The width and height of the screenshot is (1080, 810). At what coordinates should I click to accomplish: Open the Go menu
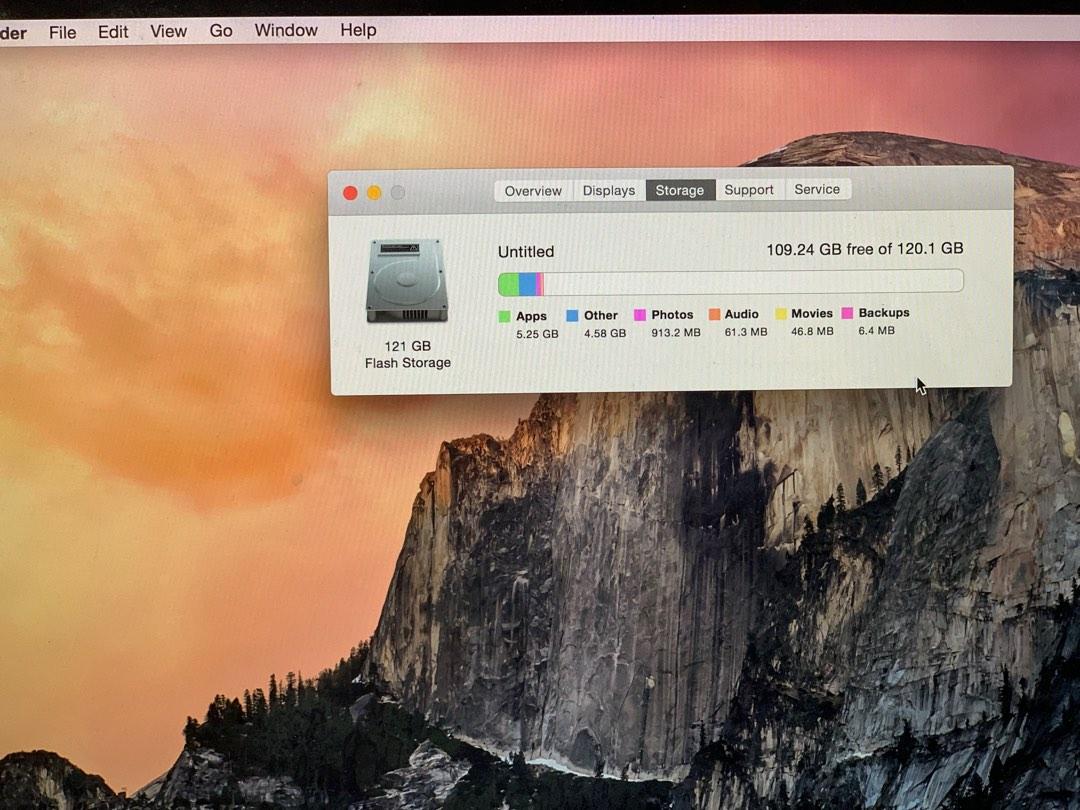tap(221, 31)
